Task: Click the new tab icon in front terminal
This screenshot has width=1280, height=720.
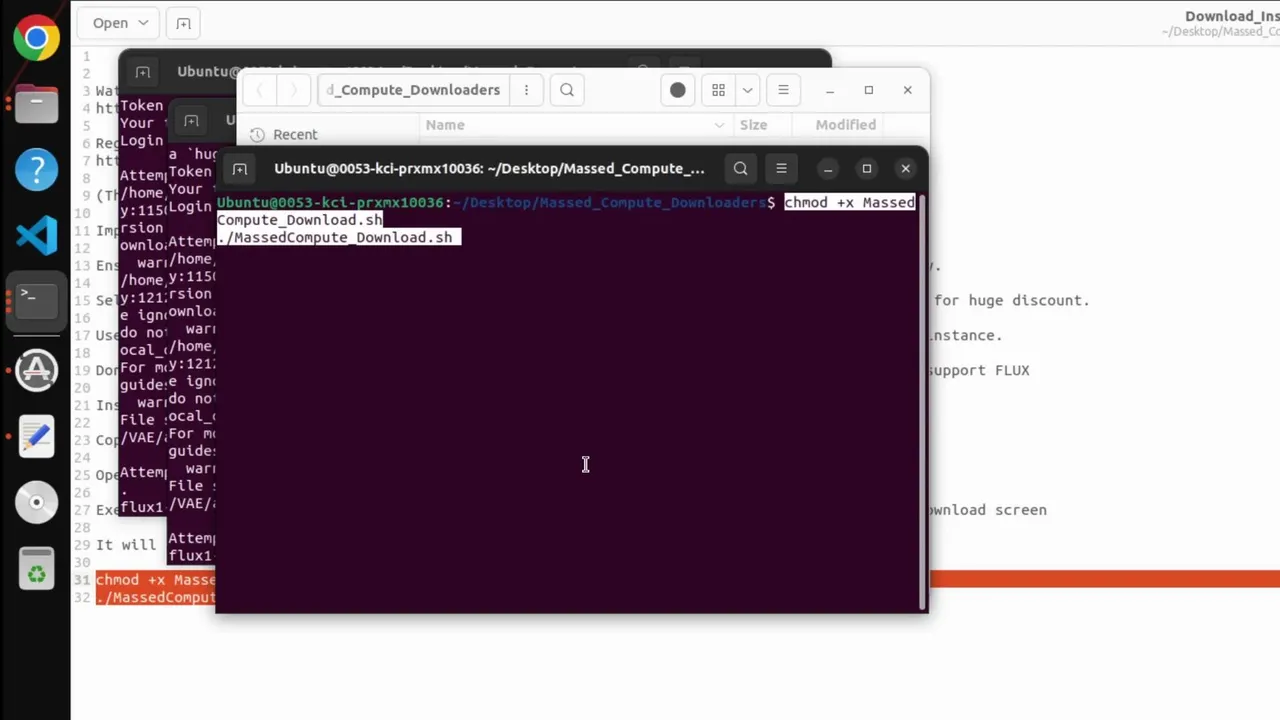Action: (240, 169)
